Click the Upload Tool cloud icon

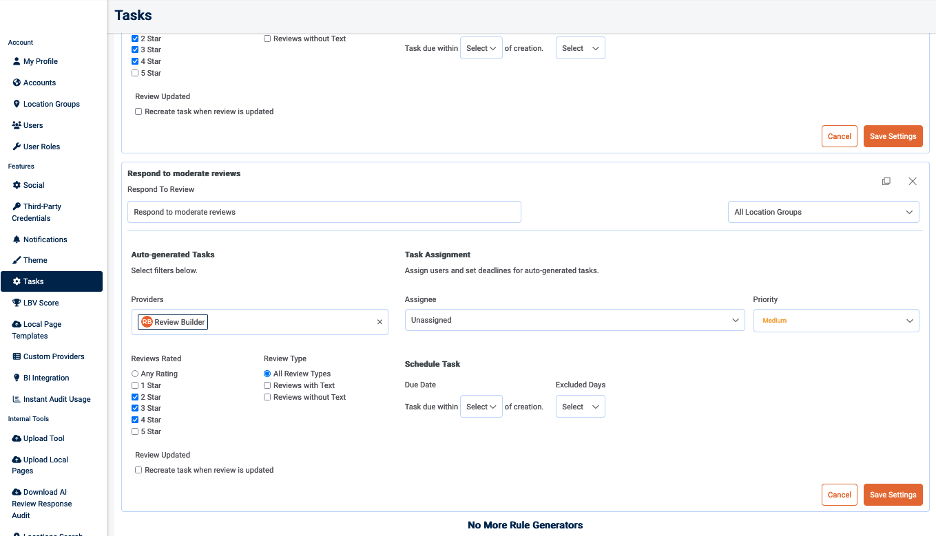click(16, 438)
